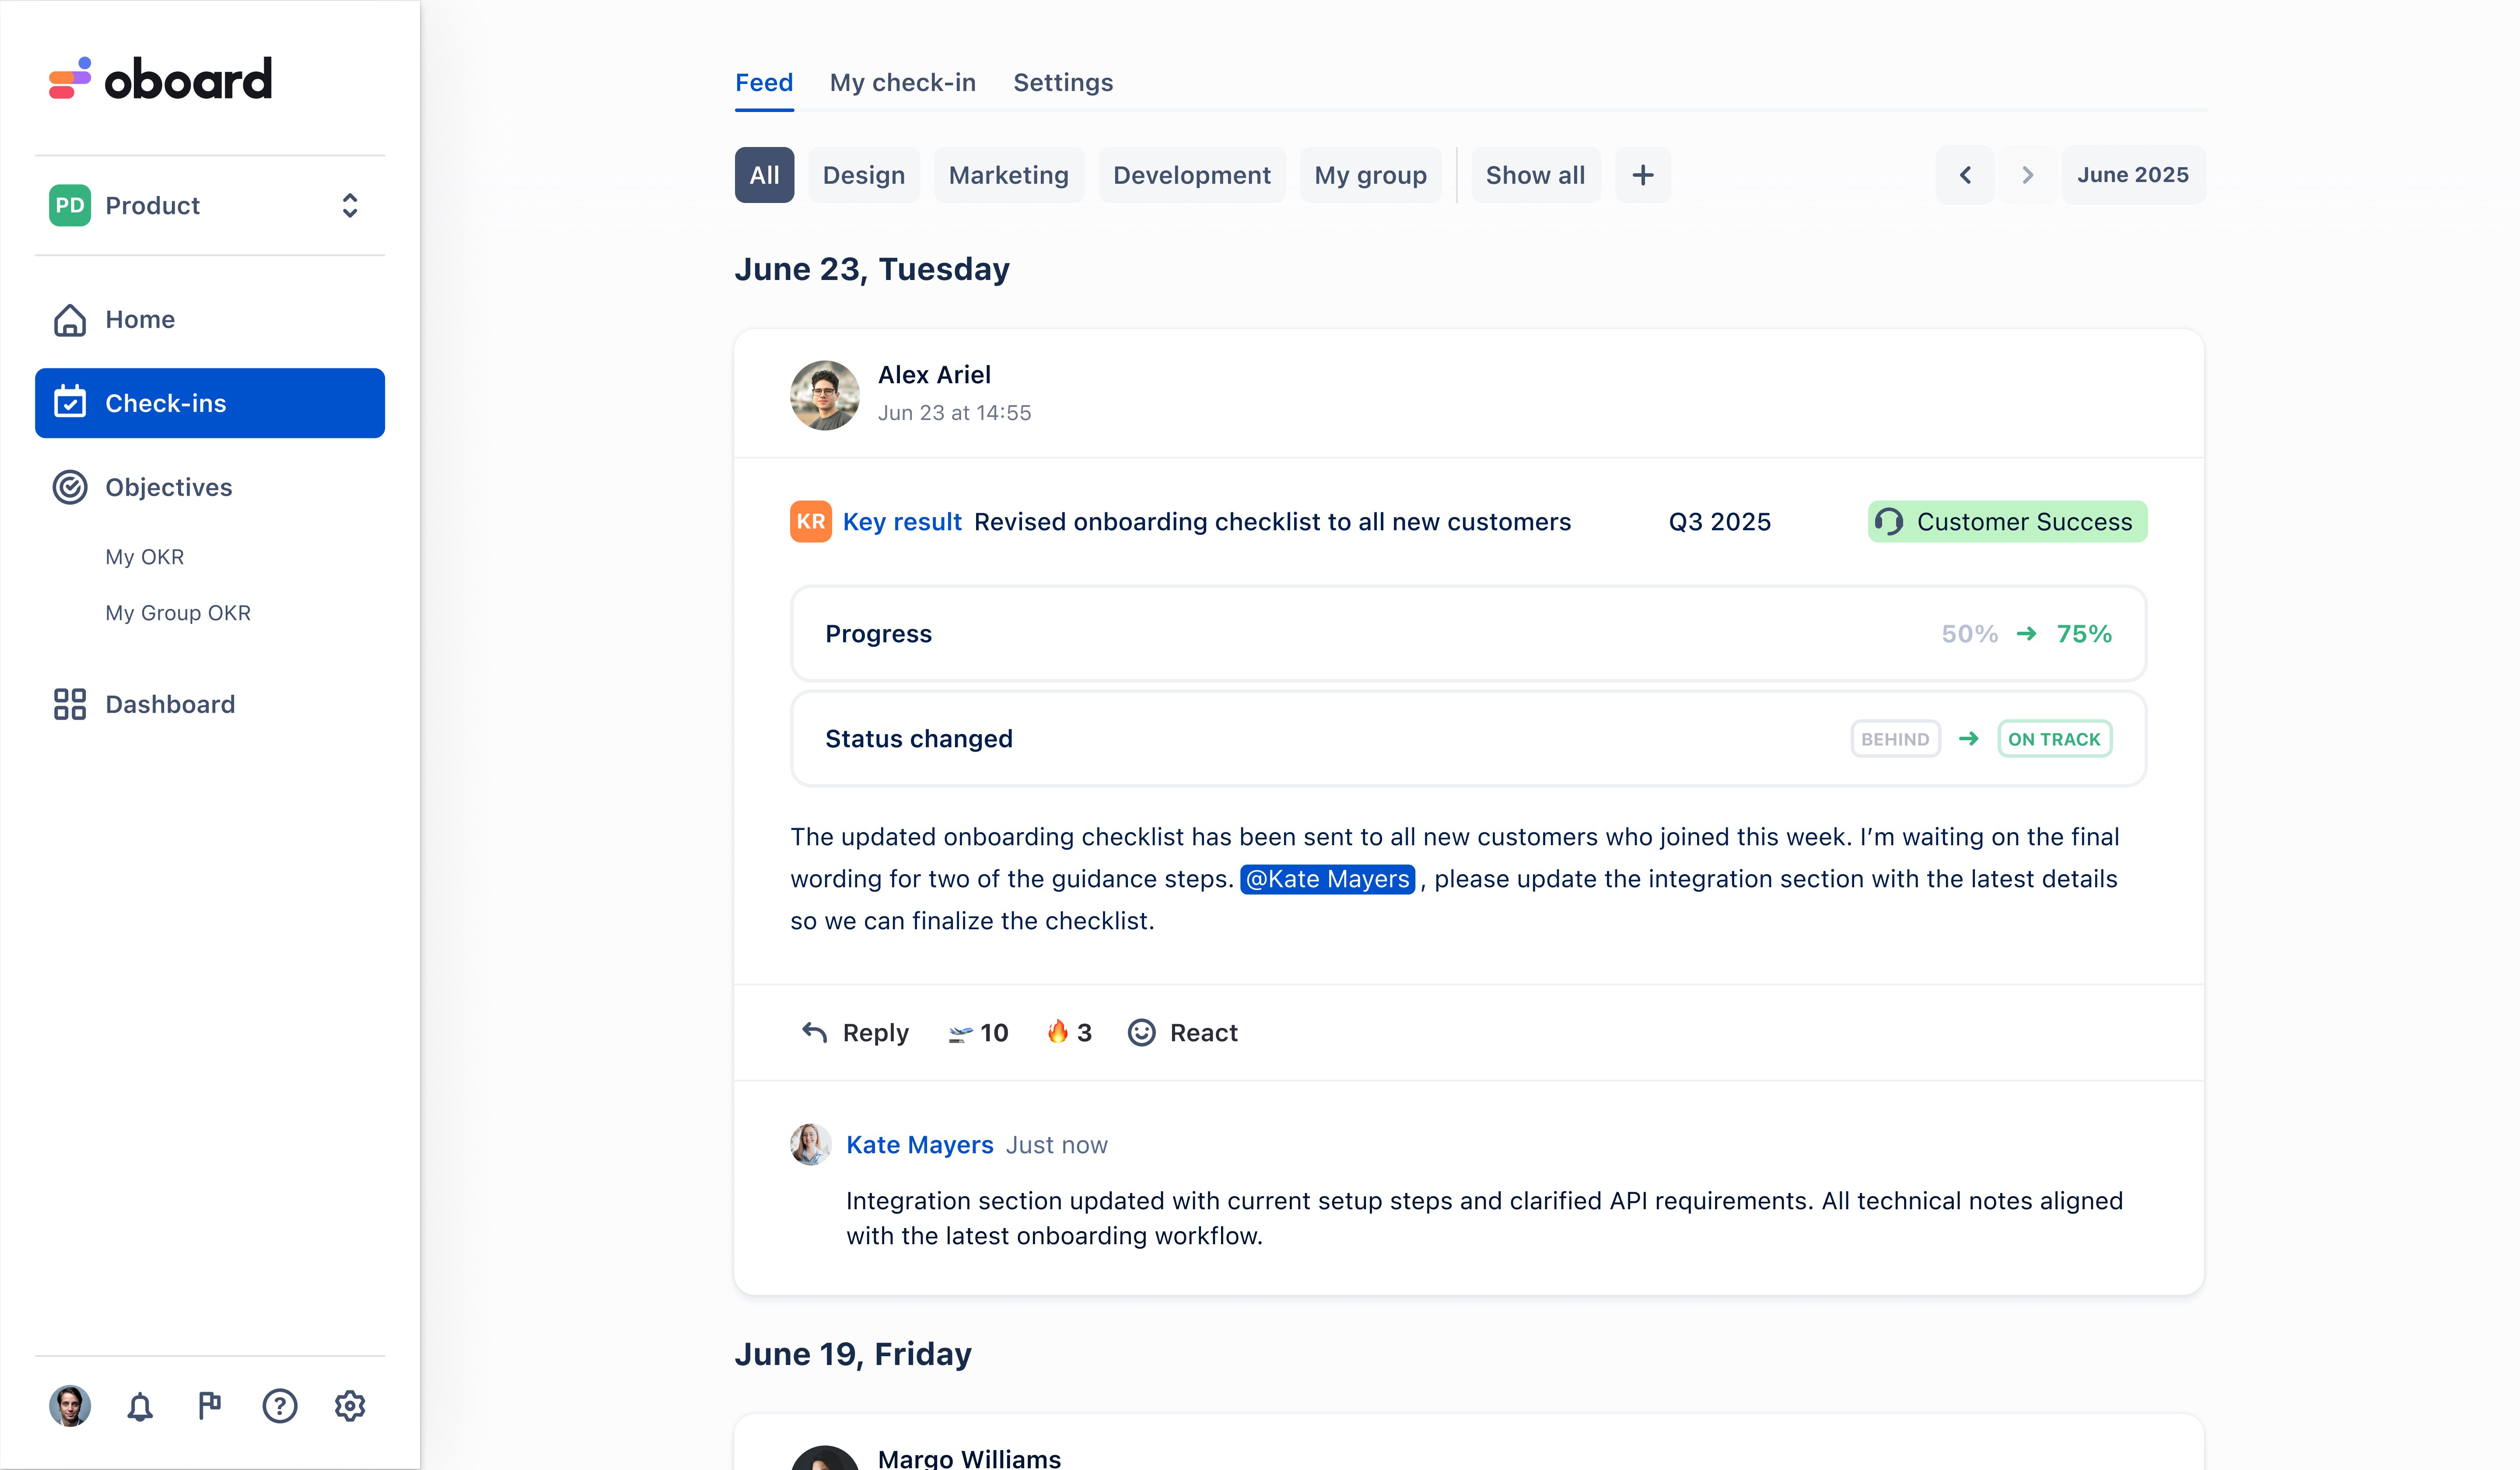Open the settings gear icon
This screenshot has height=1470, width=2520.
350,1406
